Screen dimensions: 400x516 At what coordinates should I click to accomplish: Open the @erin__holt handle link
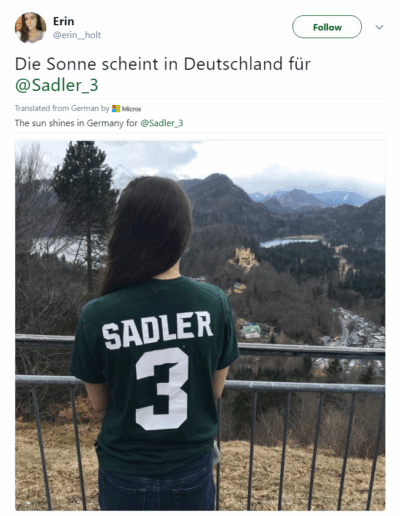tap(77, 35)
